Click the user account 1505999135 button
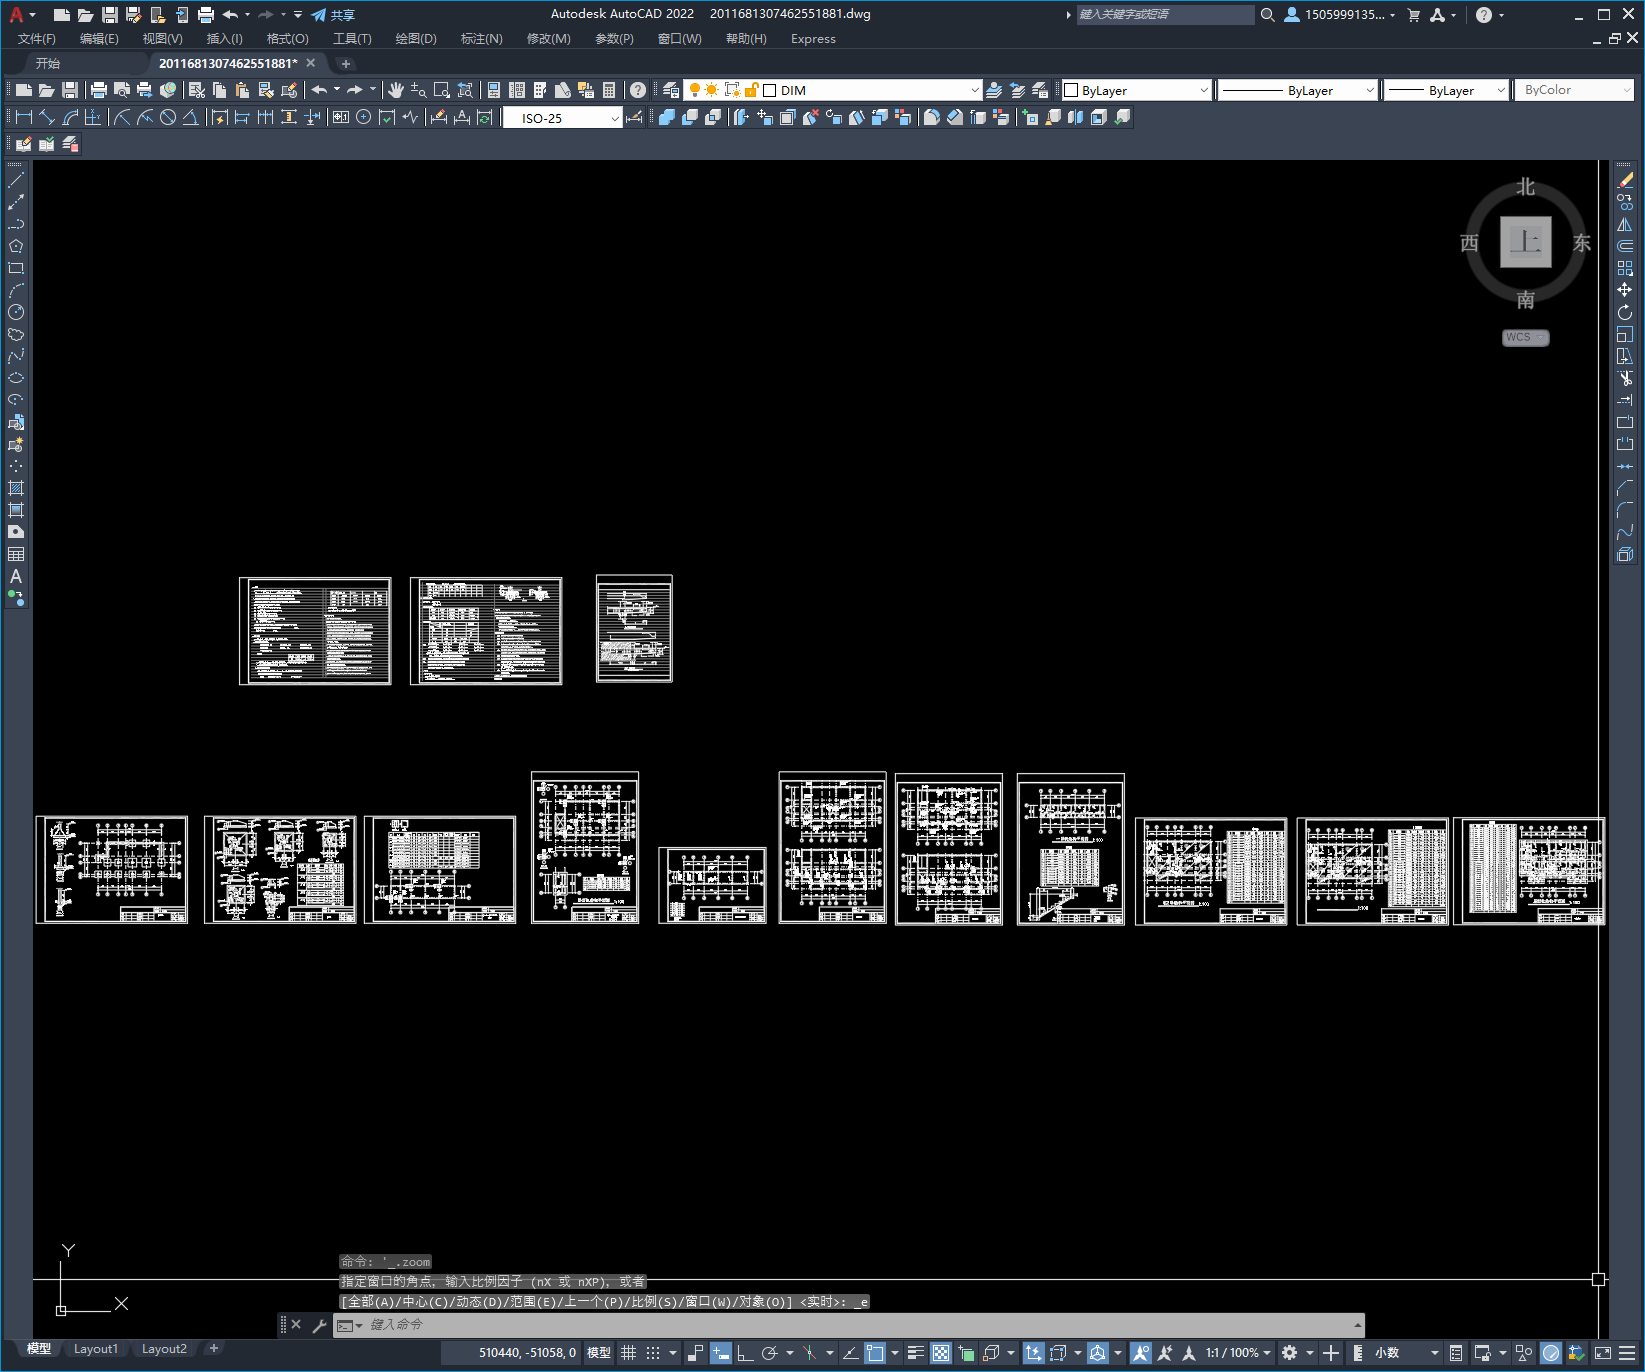 click(1340, 15)
